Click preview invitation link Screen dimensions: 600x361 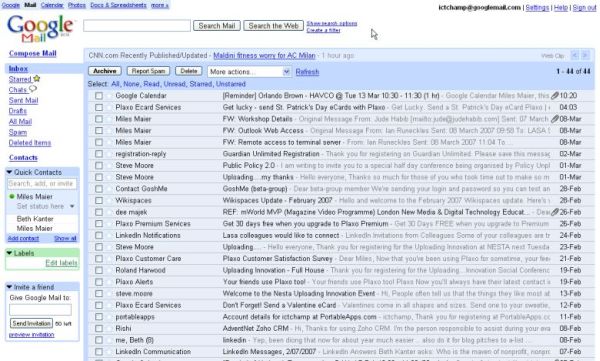(31, 335)
